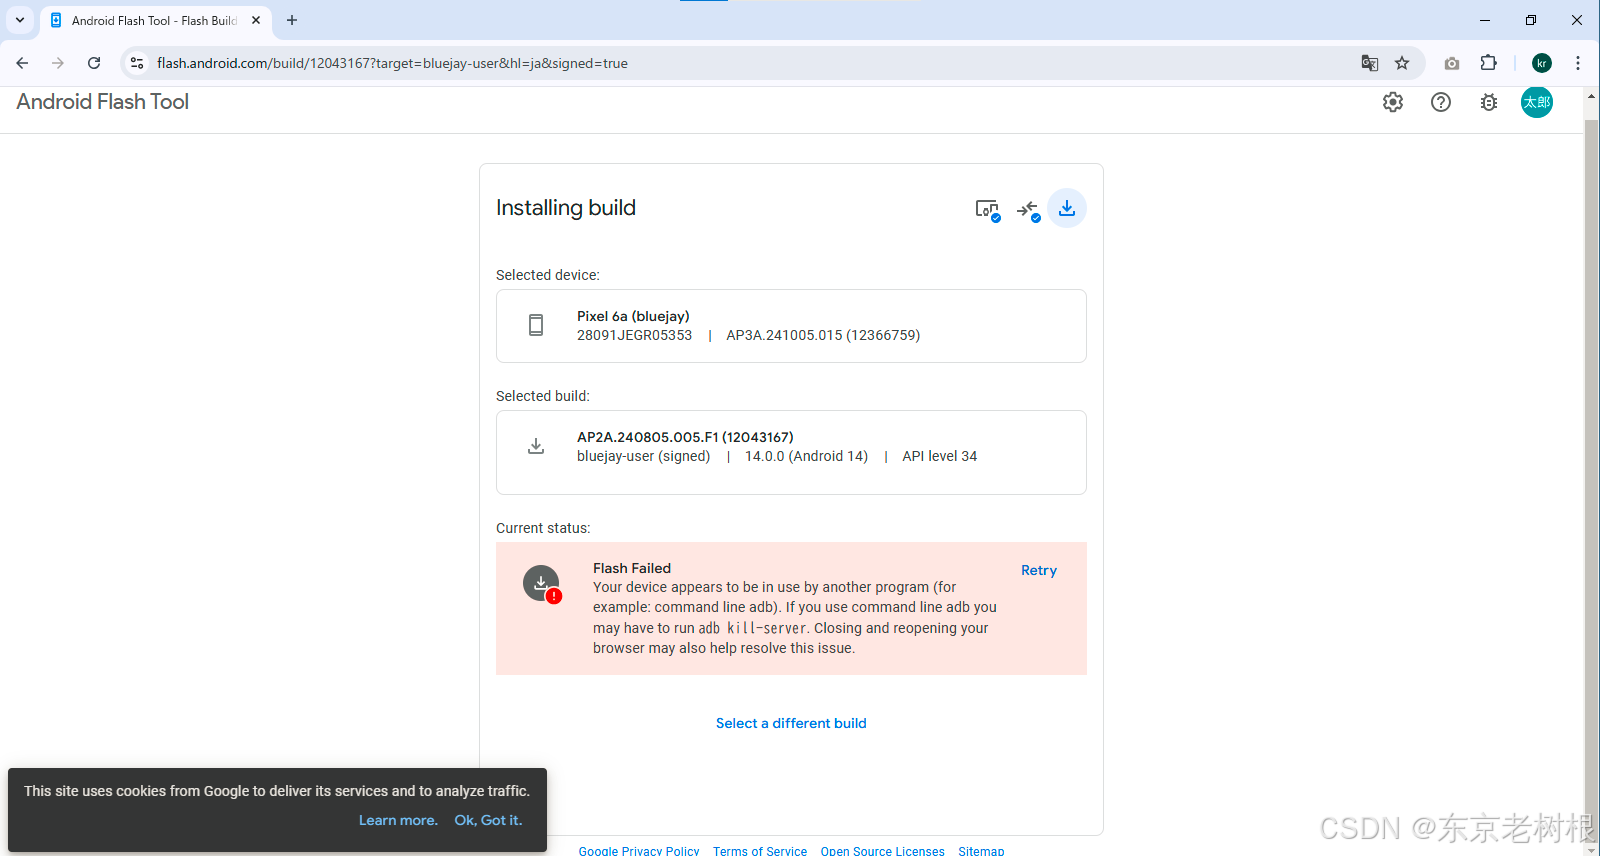Screen dimensions: 1600x856
Task: Select a different build link
Action: point(791,723)
